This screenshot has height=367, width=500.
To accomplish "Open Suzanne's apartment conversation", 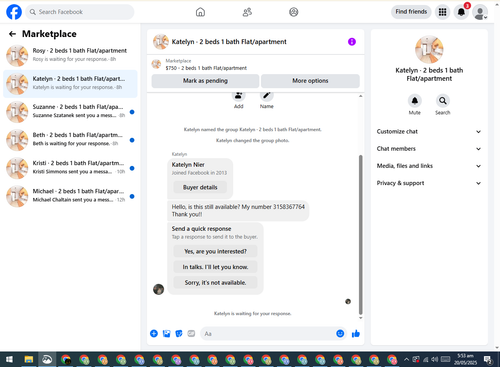I will pos(70,111).
